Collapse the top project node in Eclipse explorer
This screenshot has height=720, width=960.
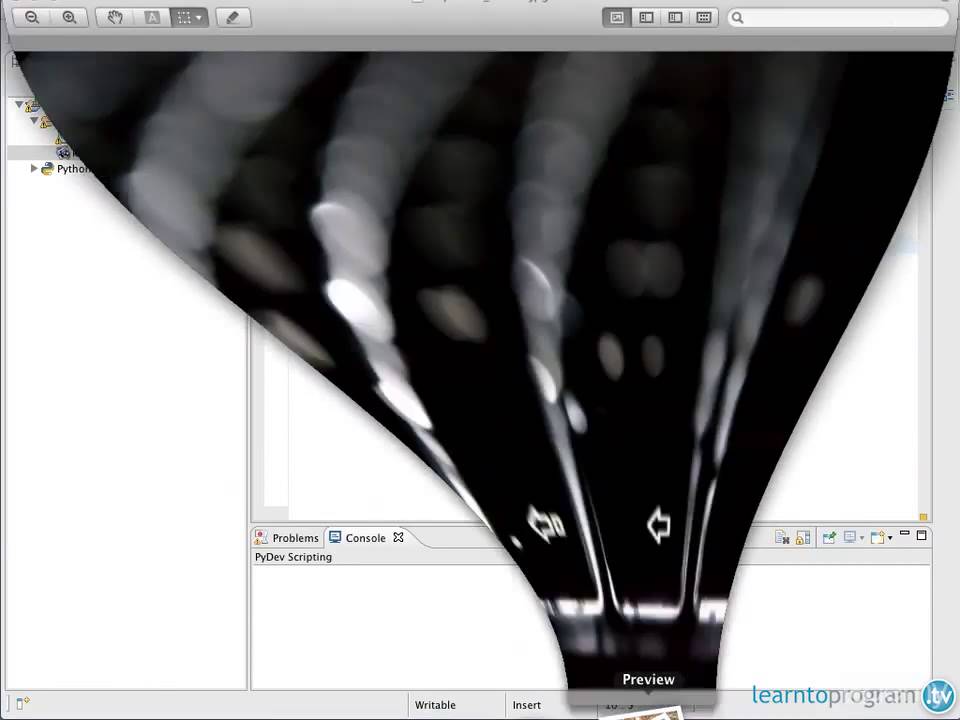(20, 105)
